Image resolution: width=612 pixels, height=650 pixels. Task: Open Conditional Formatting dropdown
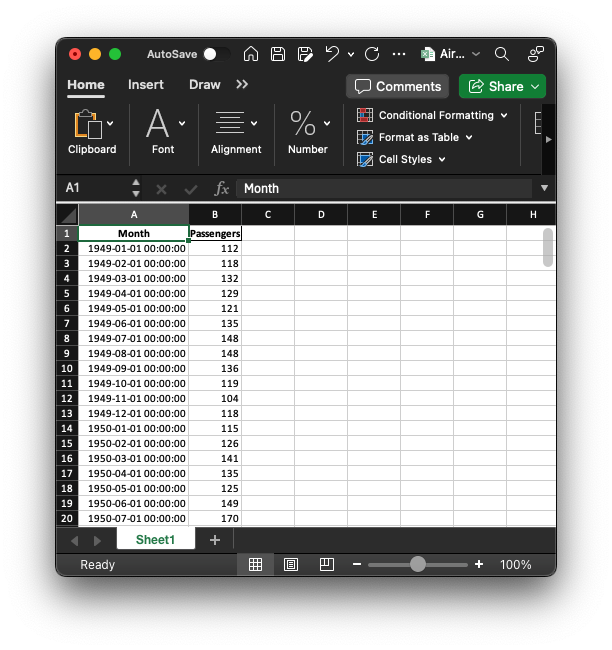(x=433, y=115)
